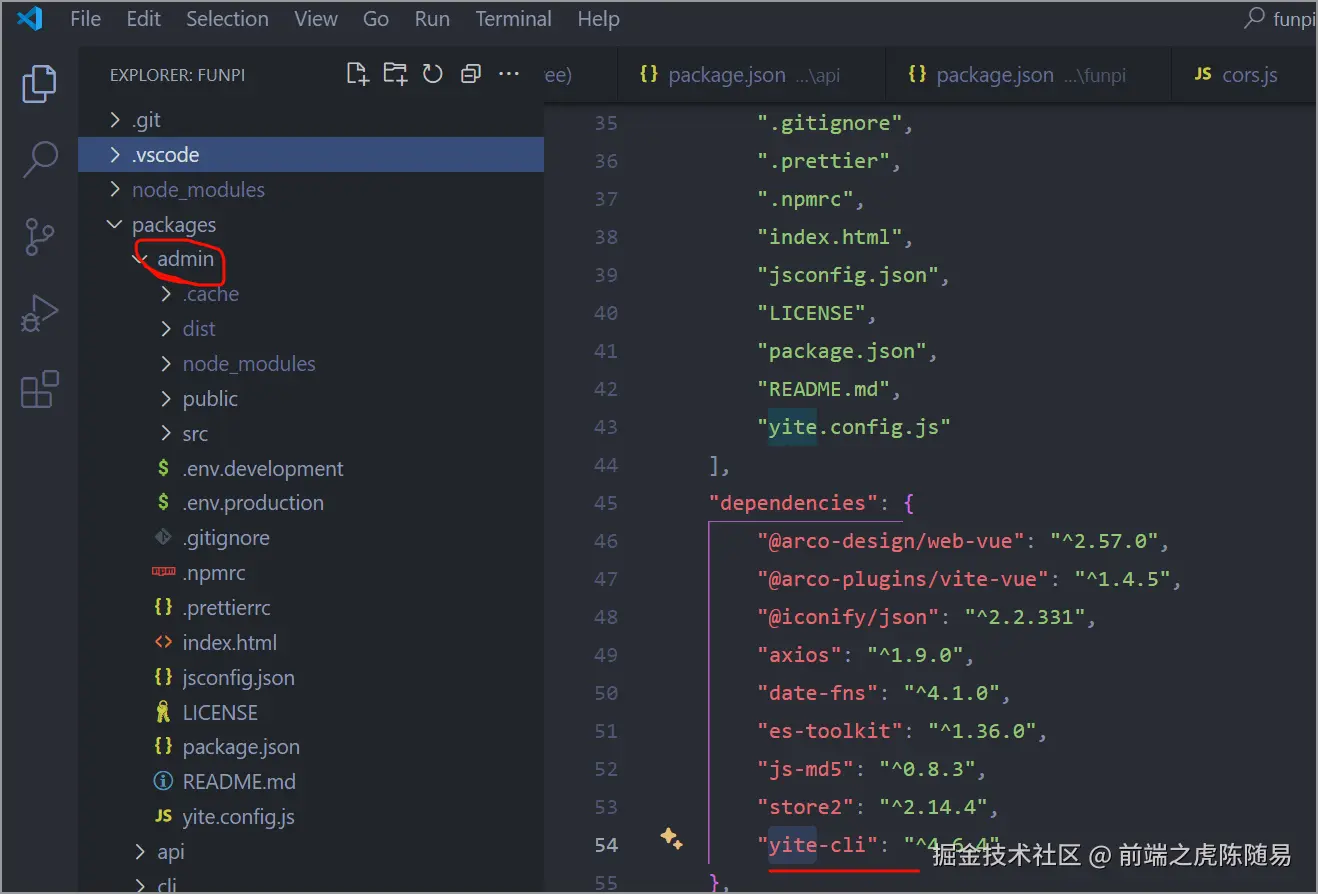Open the Source Control view icon

[x=39, y=237]
